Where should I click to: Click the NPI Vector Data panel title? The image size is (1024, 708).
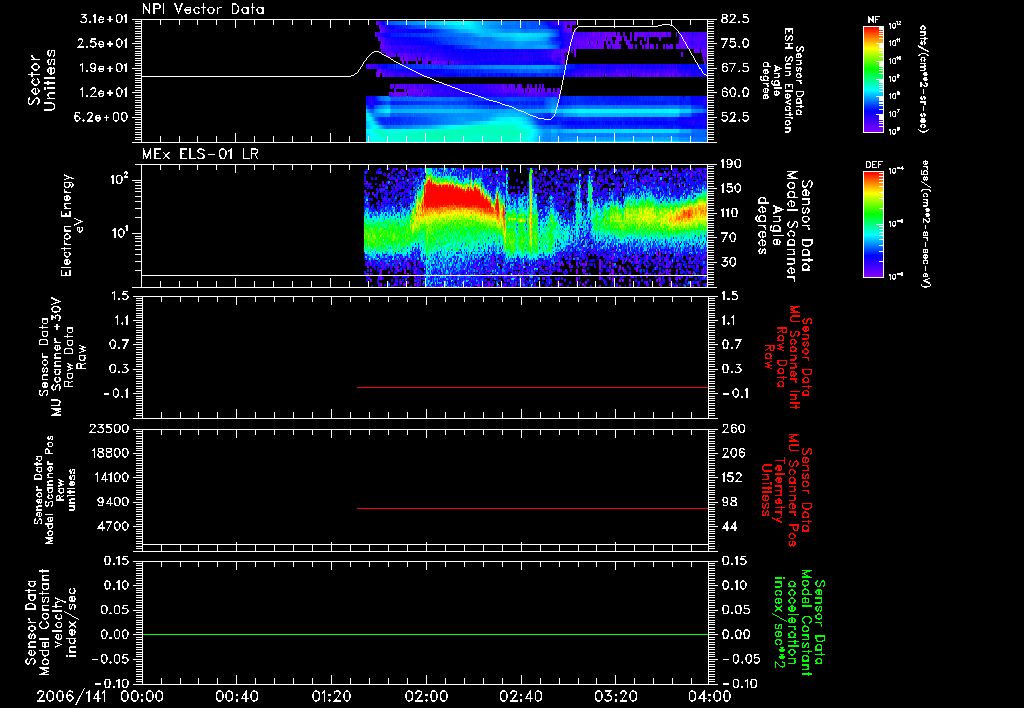(203, 9)
